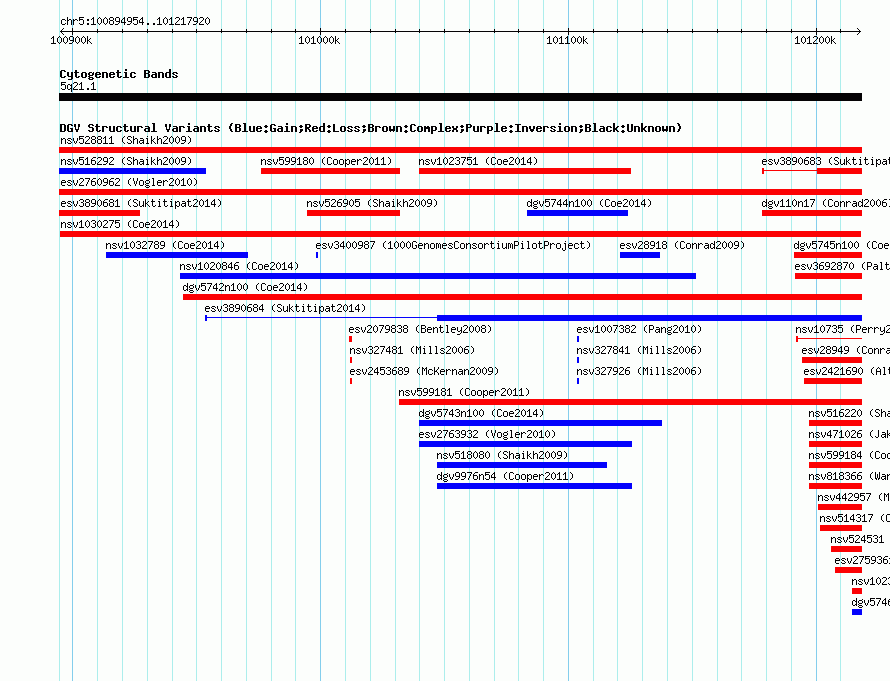Click the esv2421690 variant label
This screenshot has height=681, width=890.
tap(846, 371)
